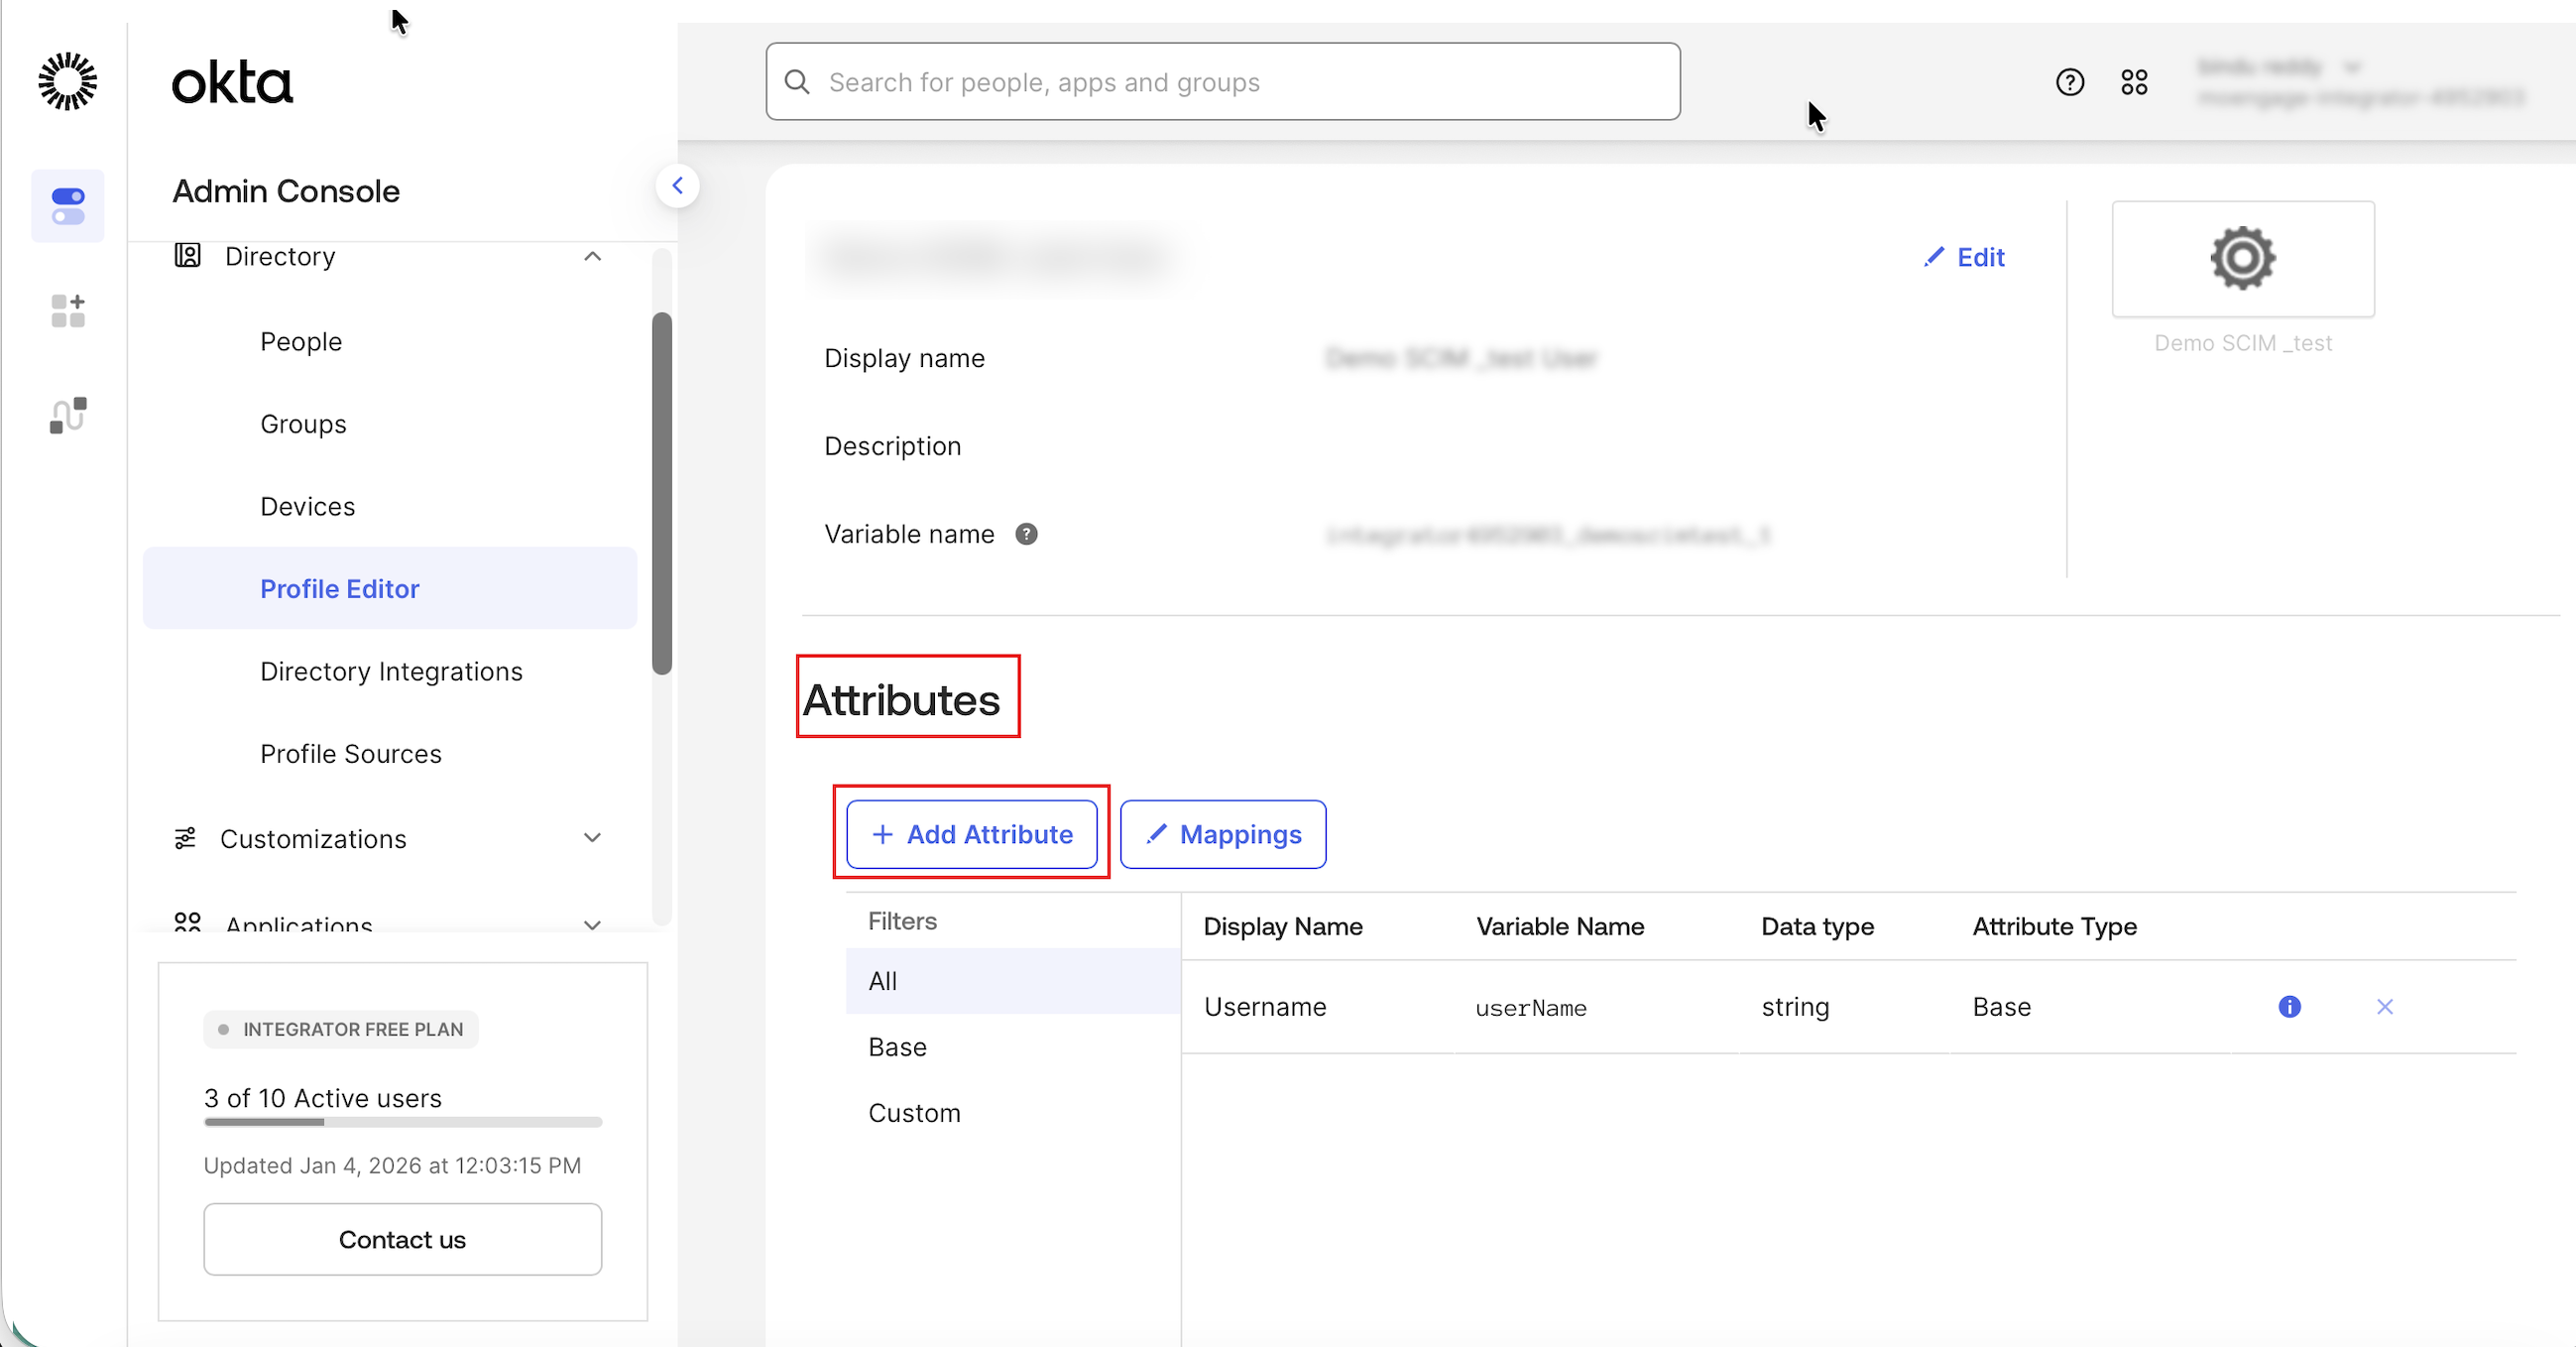Remove the Username attribute with X

click(2384, 1007)
